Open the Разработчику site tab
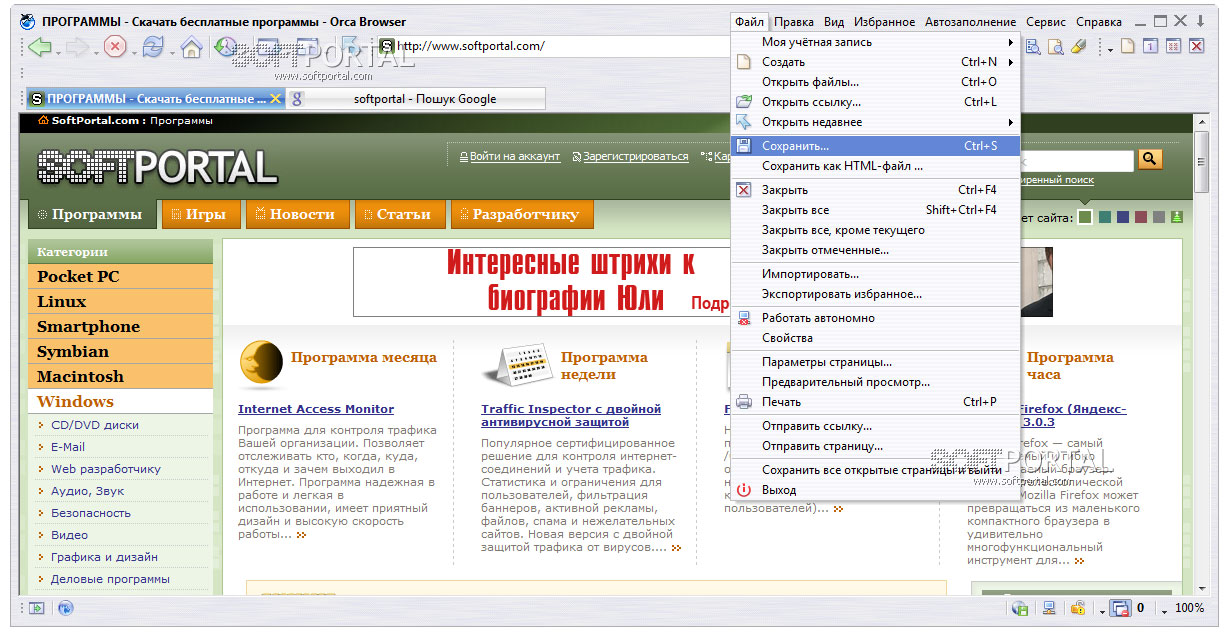1229x636 pixels. click(x=522, y=214)
